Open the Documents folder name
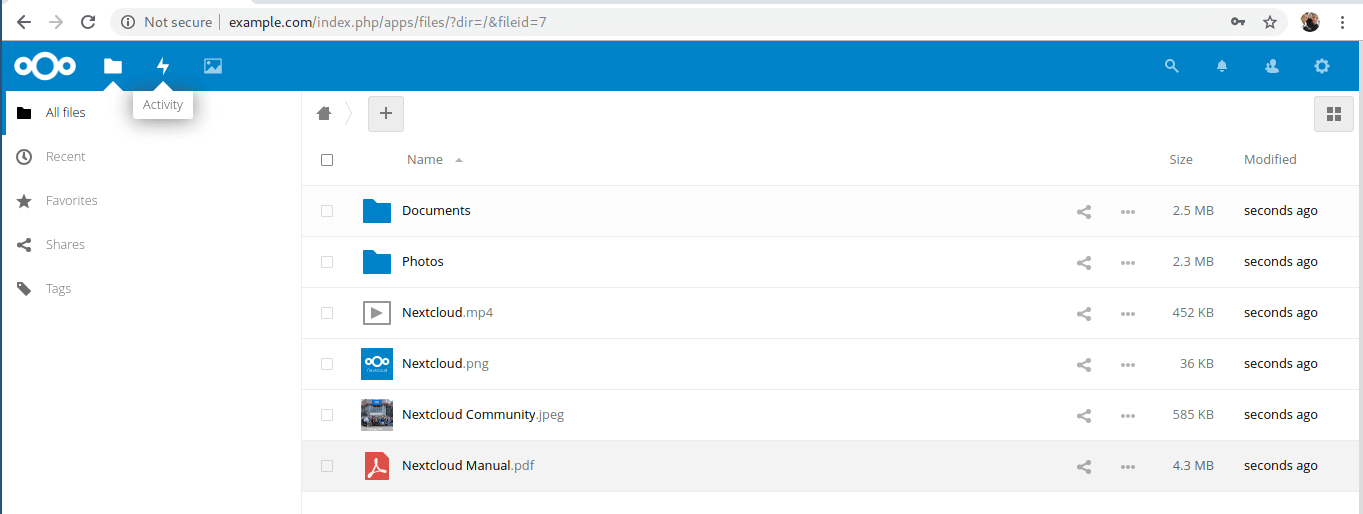The height and width of the screenshot is (514, 1363). [436, 211]
